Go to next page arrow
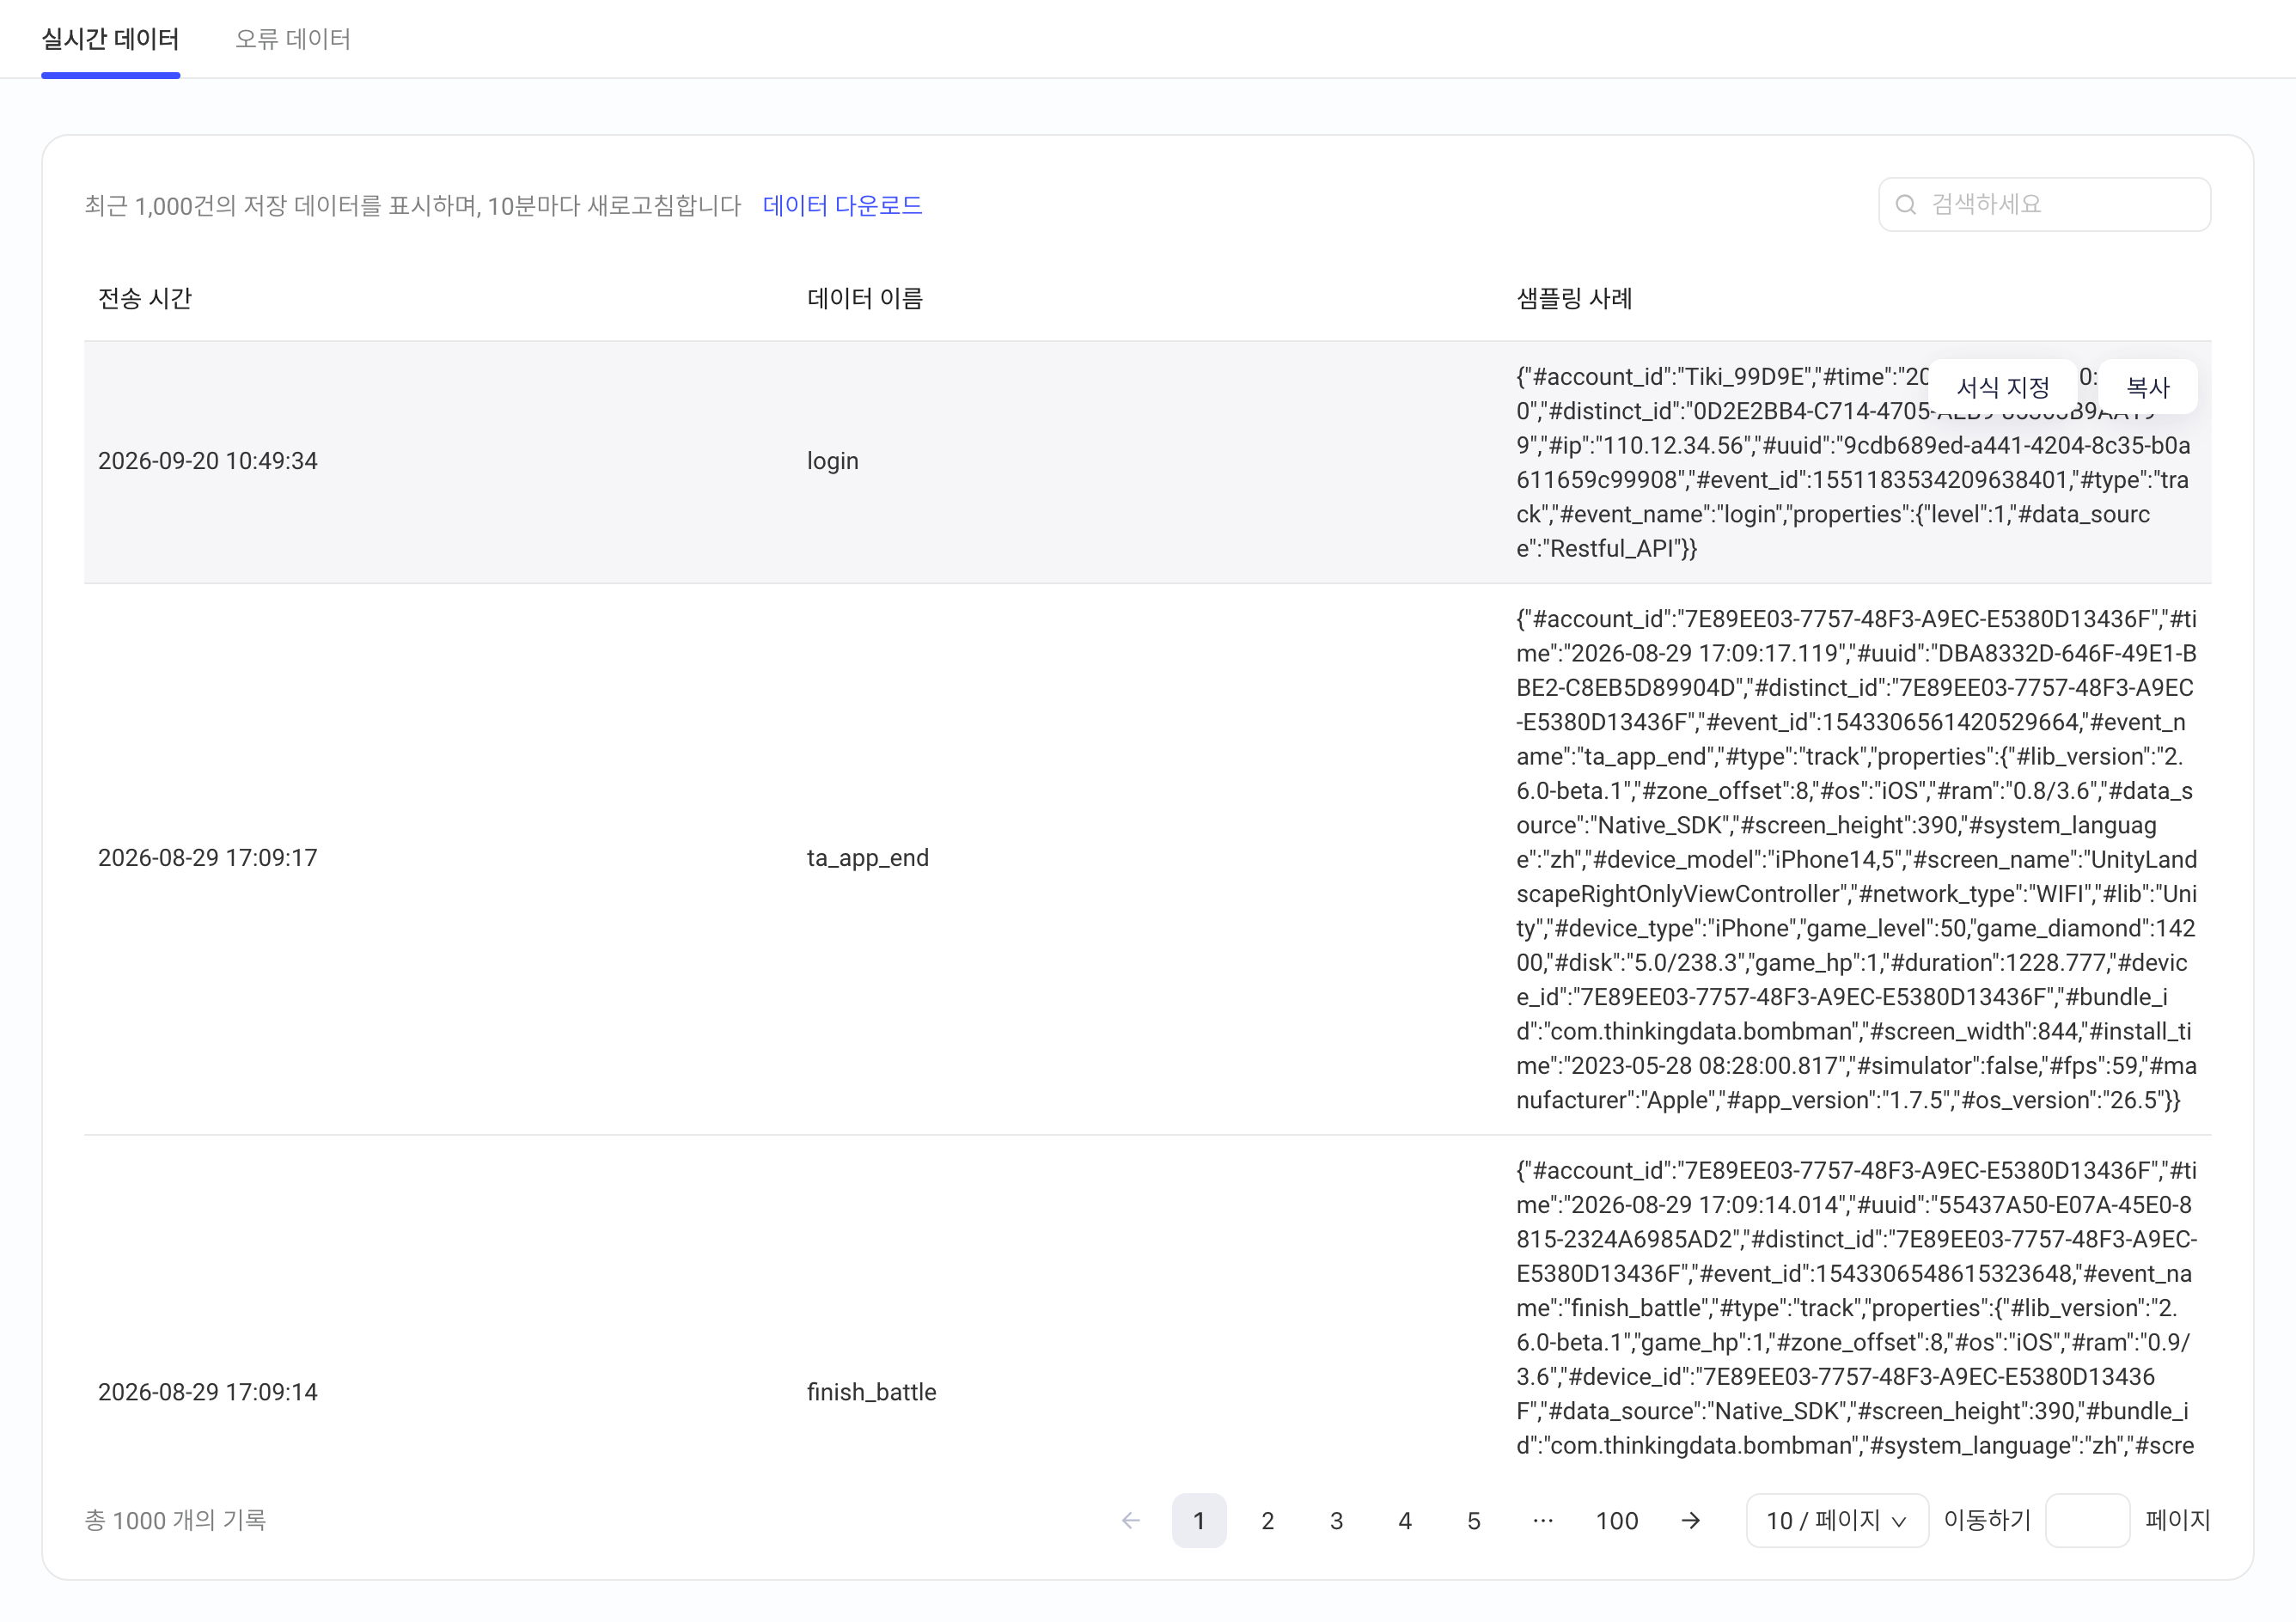Screen dimensions: 2296x1622 click(x=1690, y=1520)
